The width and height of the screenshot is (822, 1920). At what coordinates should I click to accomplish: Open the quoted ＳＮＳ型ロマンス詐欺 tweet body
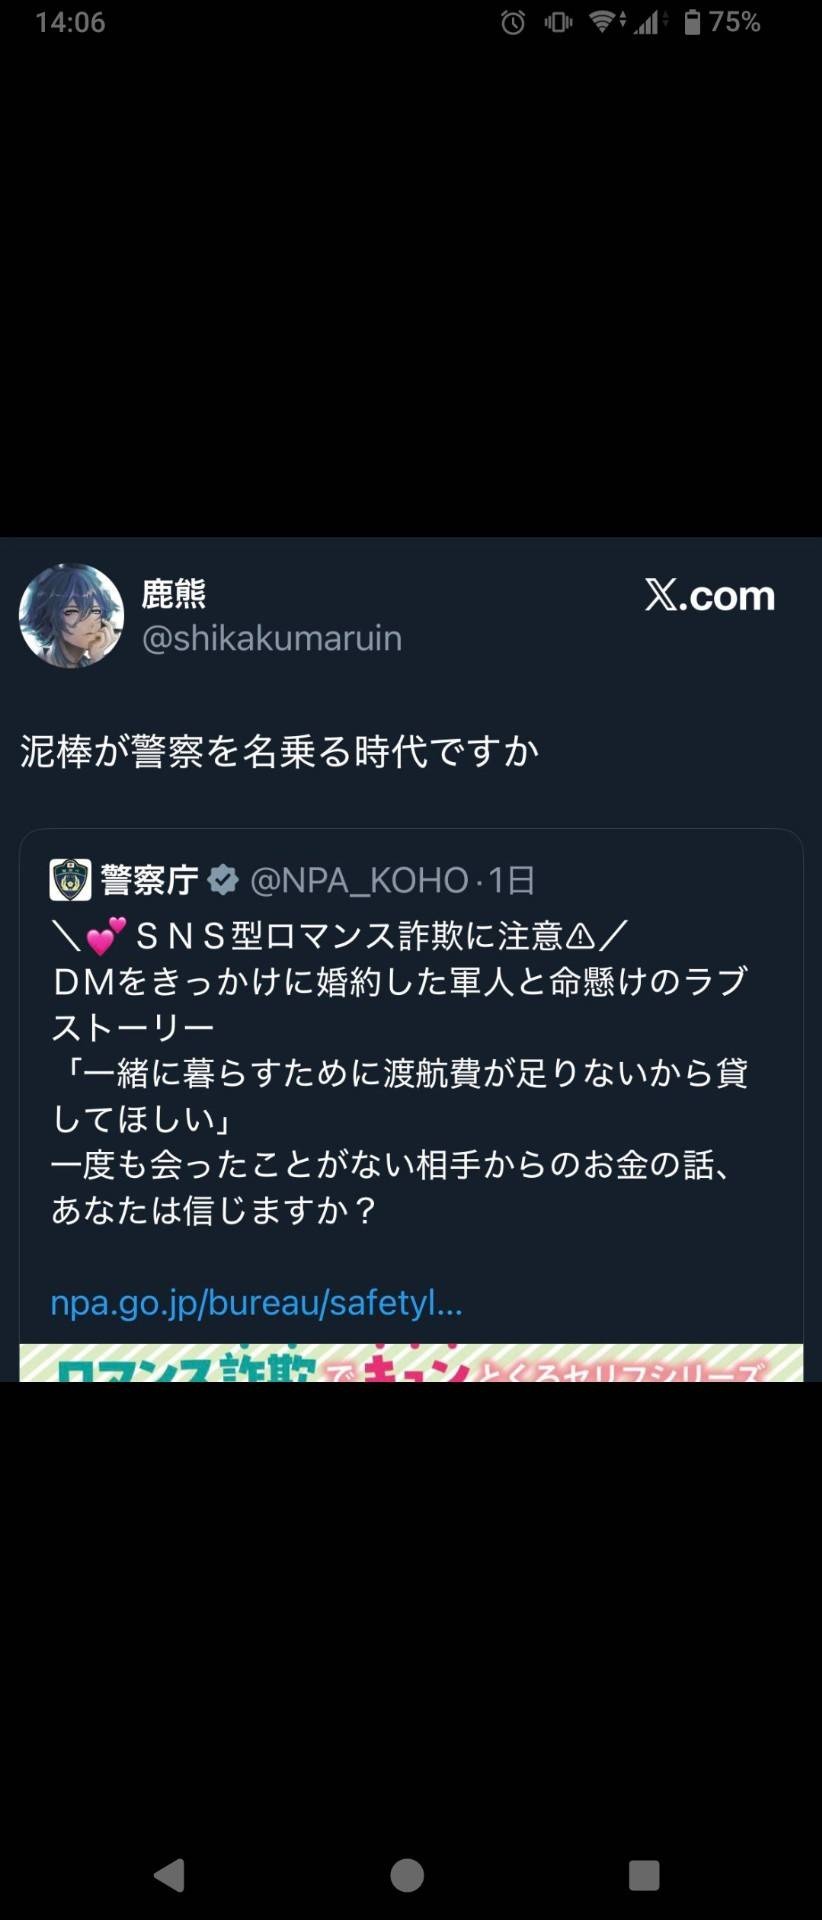pos(400,1073)
